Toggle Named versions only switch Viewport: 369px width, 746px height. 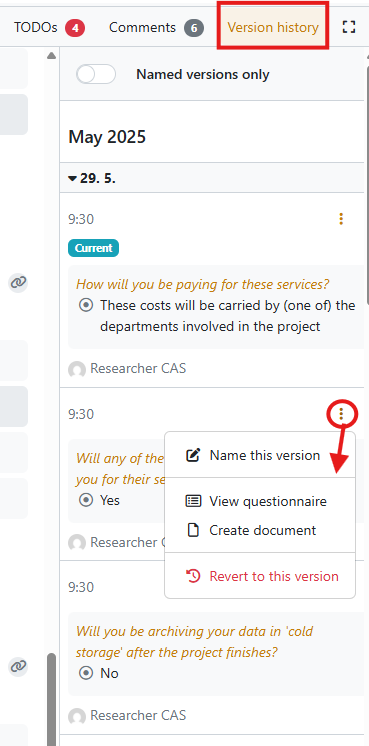(x=96, y=74)
